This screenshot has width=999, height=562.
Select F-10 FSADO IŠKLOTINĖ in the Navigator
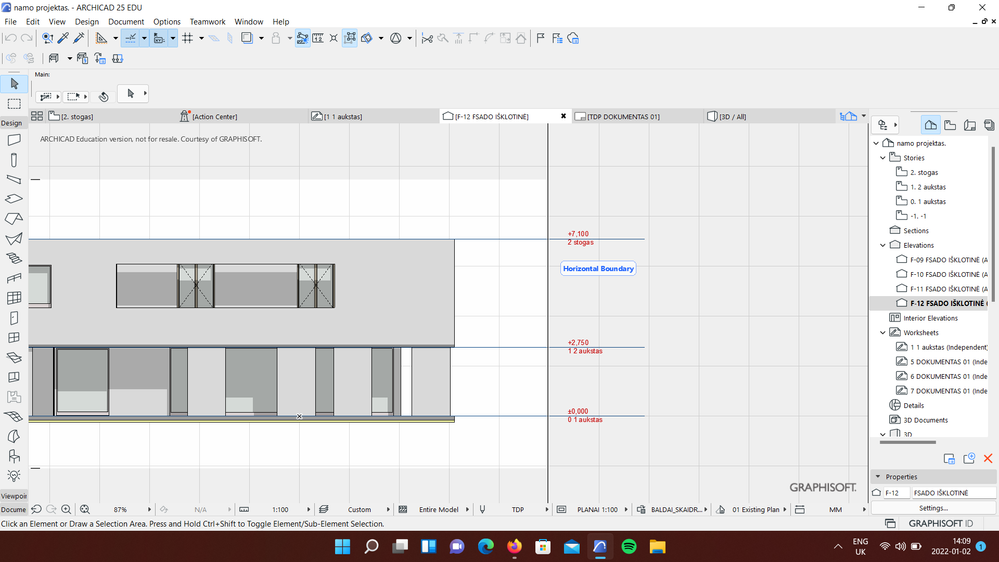pos(946,274)
